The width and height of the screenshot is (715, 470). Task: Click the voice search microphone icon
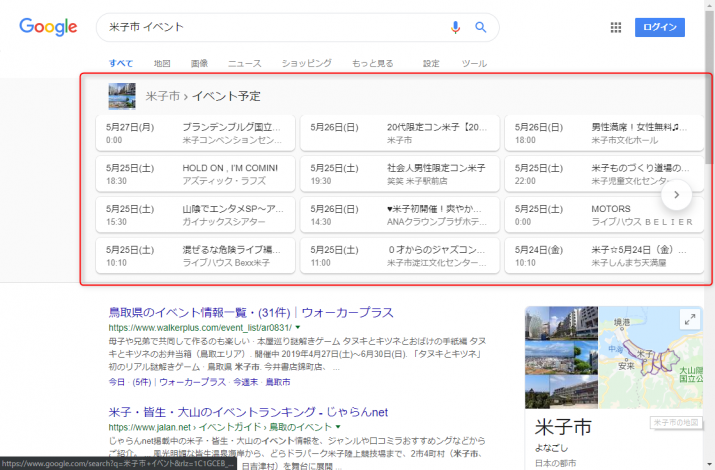tap(456, 27)
